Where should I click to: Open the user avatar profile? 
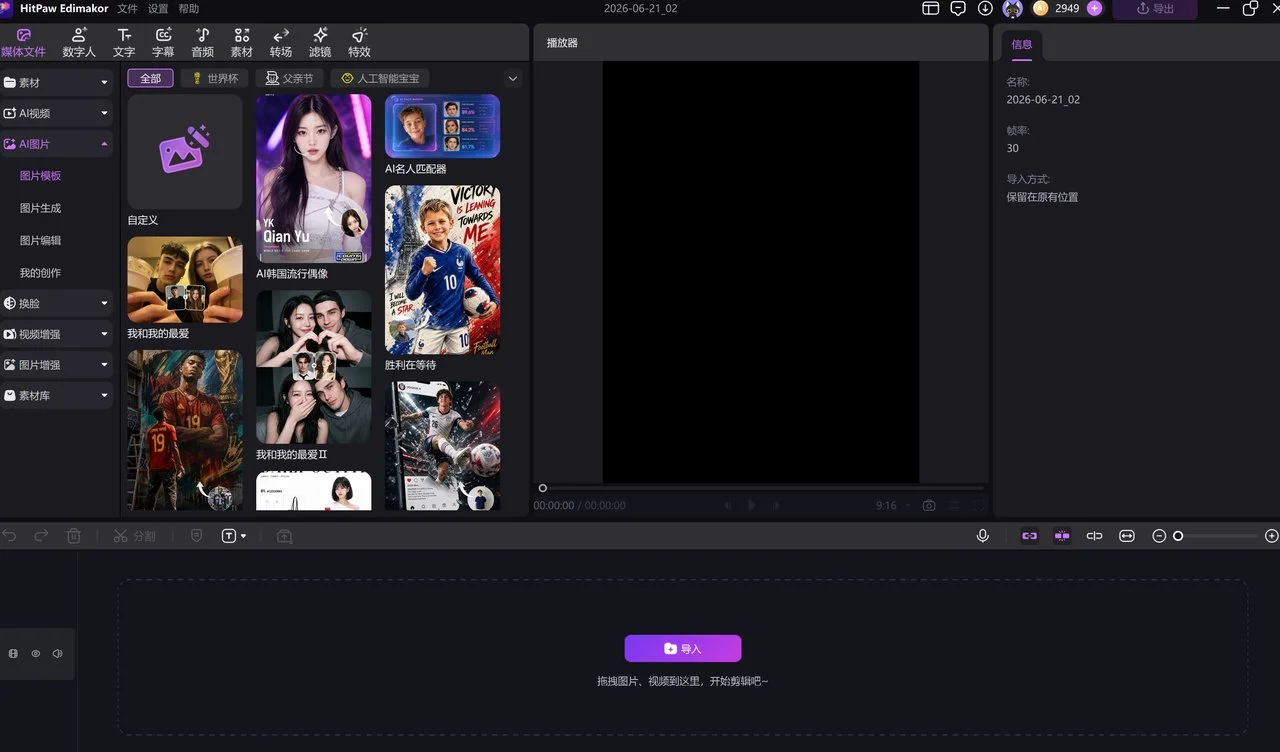click(x=1013, y=8)
